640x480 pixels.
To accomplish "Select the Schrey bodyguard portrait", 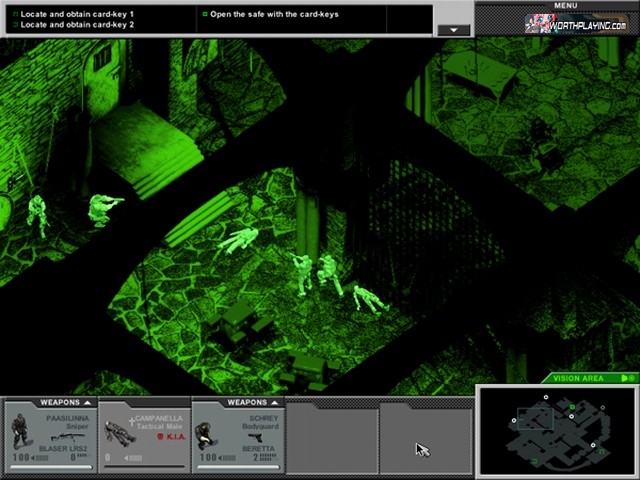I will coord(206,432).
